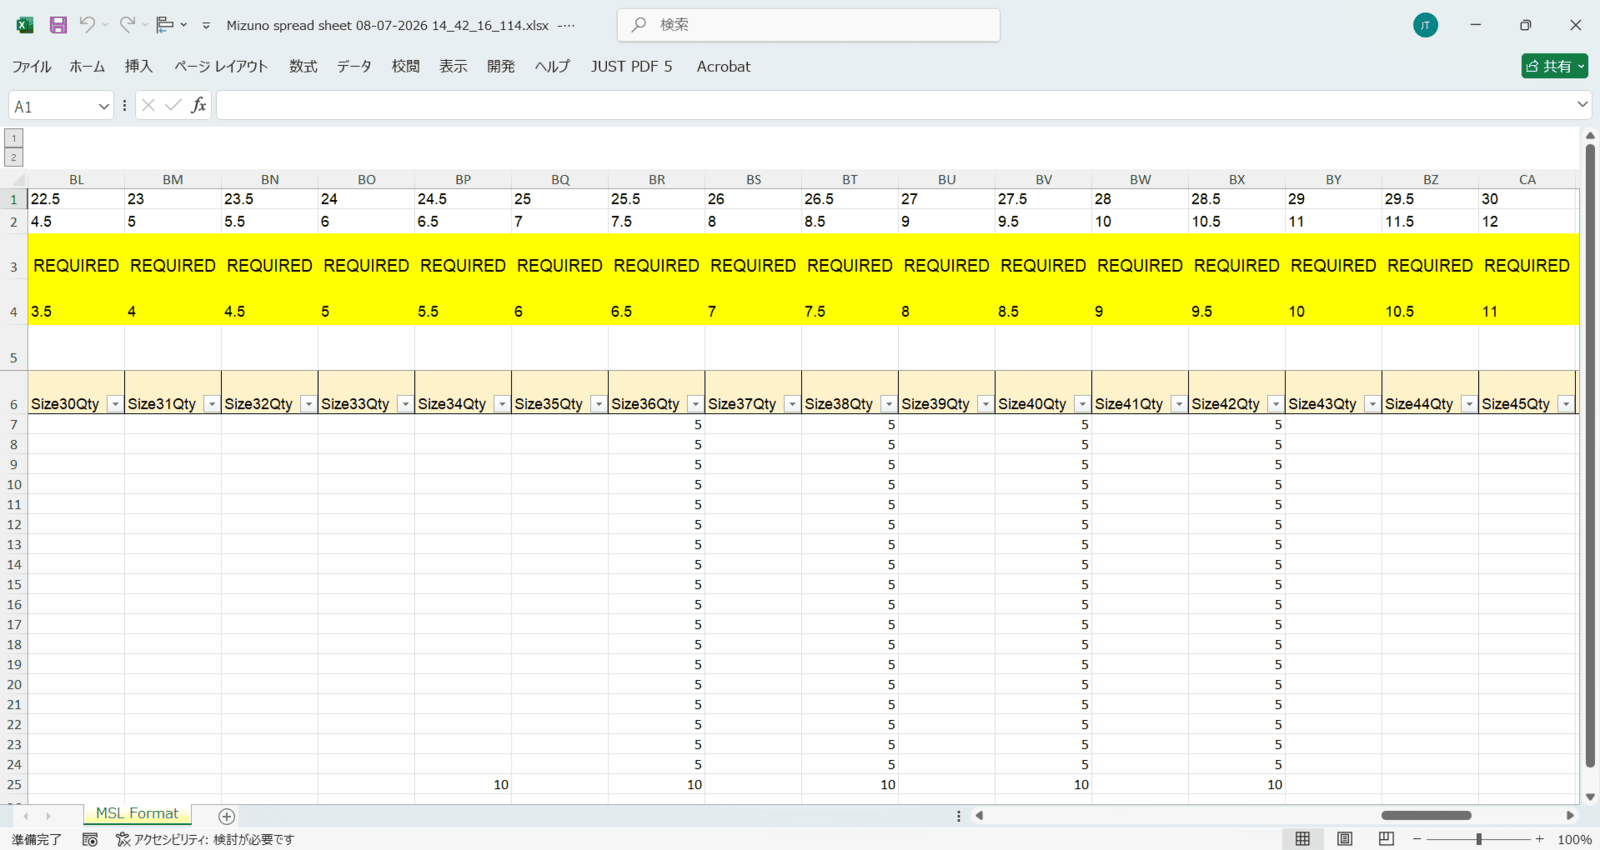Click the Excel app logo icon
Image resolution: width=1600 pixels, height=850 pixels.
(x=25, y=25)
